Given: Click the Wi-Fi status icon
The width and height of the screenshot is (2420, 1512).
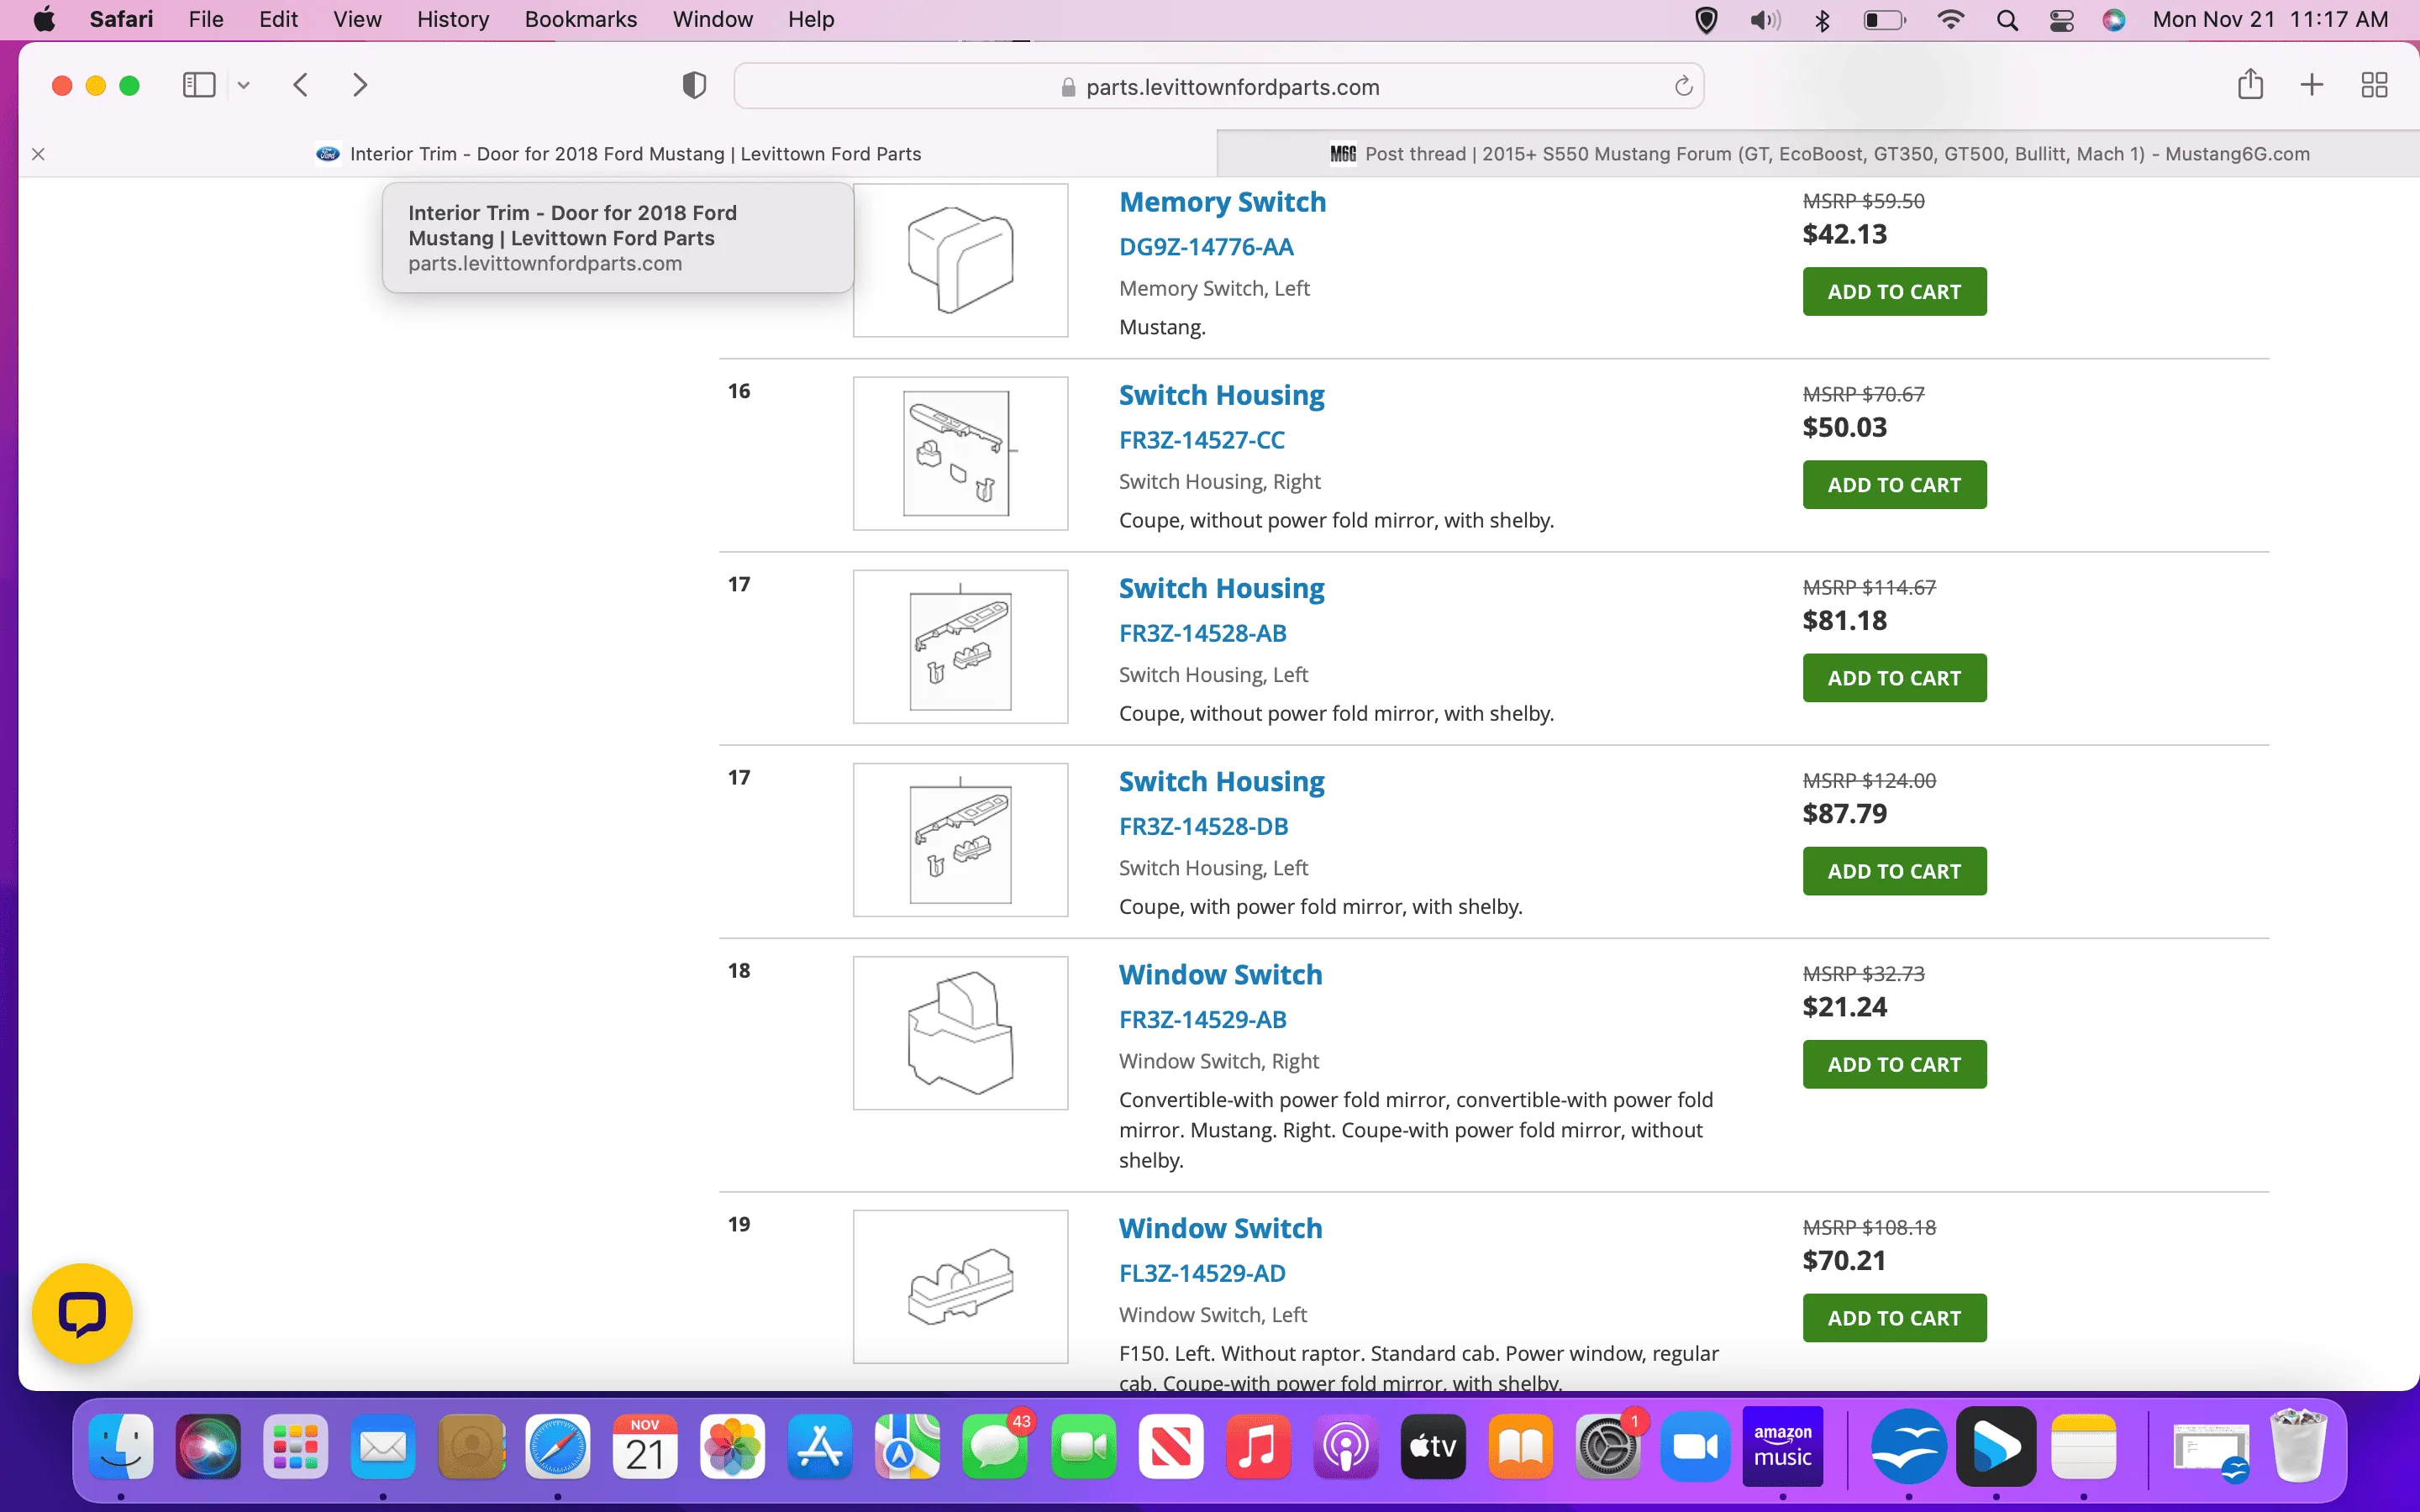Looking at the screenshot, I should (x=1950, y=20).
